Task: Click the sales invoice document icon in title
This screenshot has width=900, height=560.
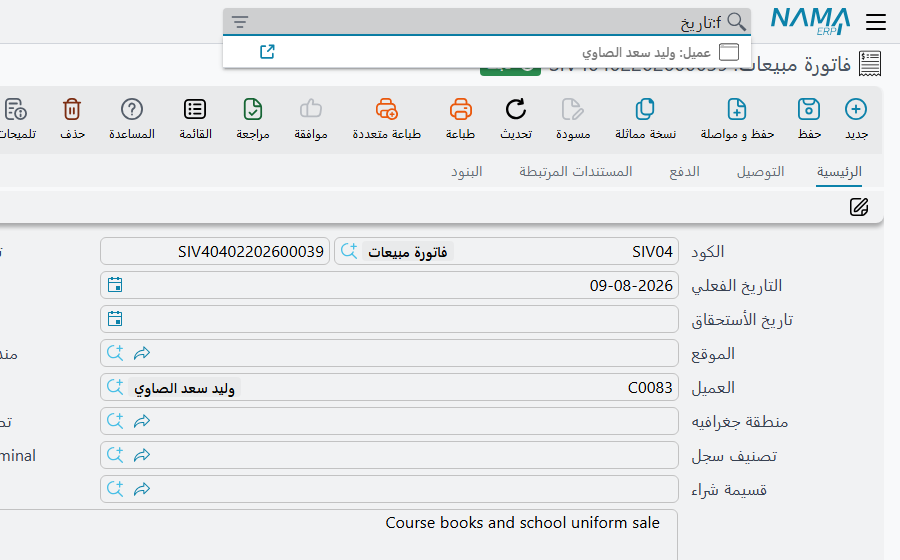Action: [870, 64]
